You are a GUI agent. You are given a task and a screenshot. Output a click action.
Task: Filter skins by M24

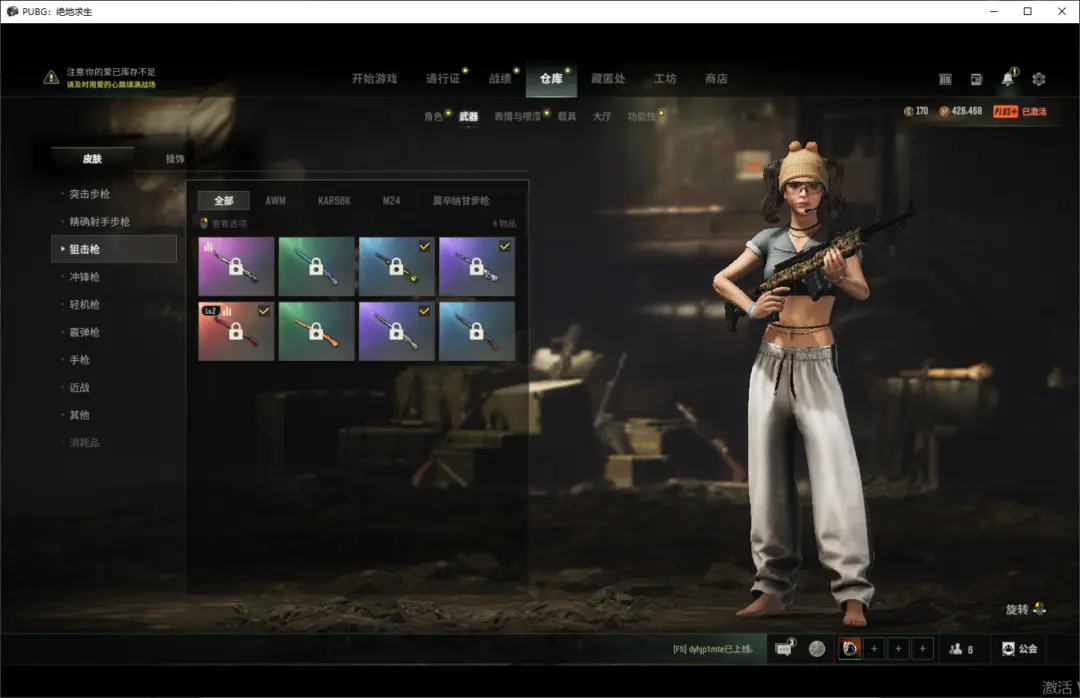pos(391,201)
